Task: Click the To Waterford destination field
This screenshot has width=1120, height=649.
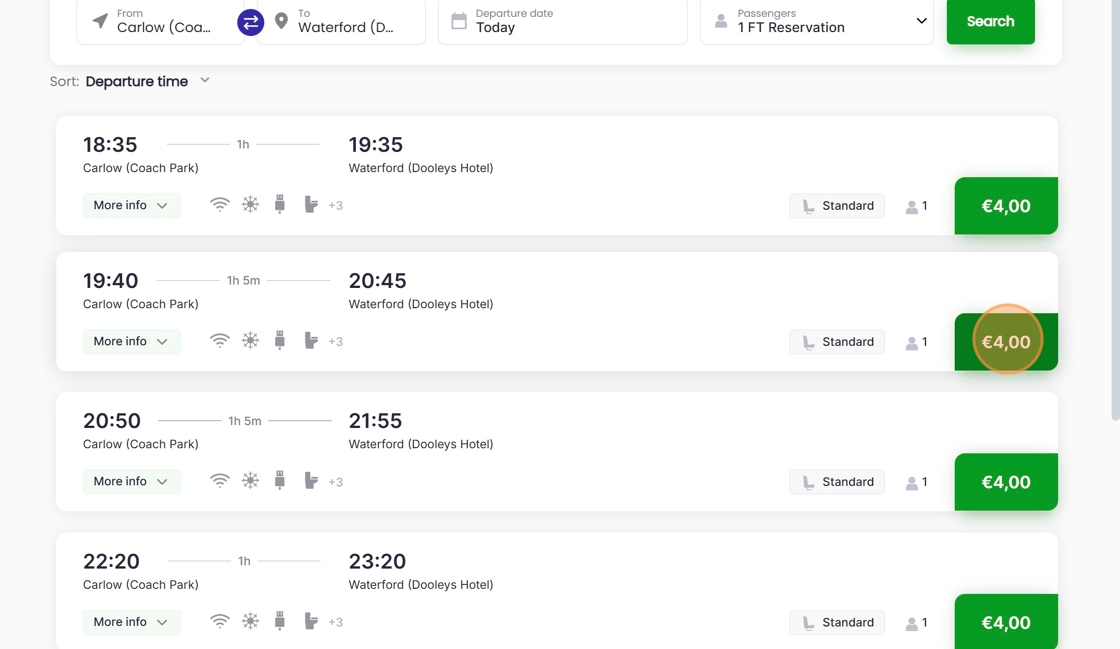Action: pyautogui.click(x=345, y=21)
